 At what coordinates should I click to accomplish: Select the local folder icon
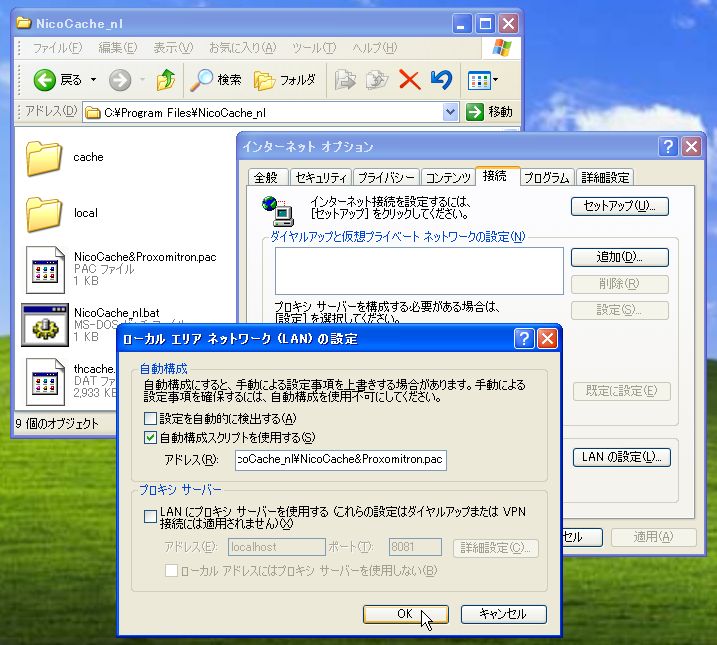click(43, 214)
